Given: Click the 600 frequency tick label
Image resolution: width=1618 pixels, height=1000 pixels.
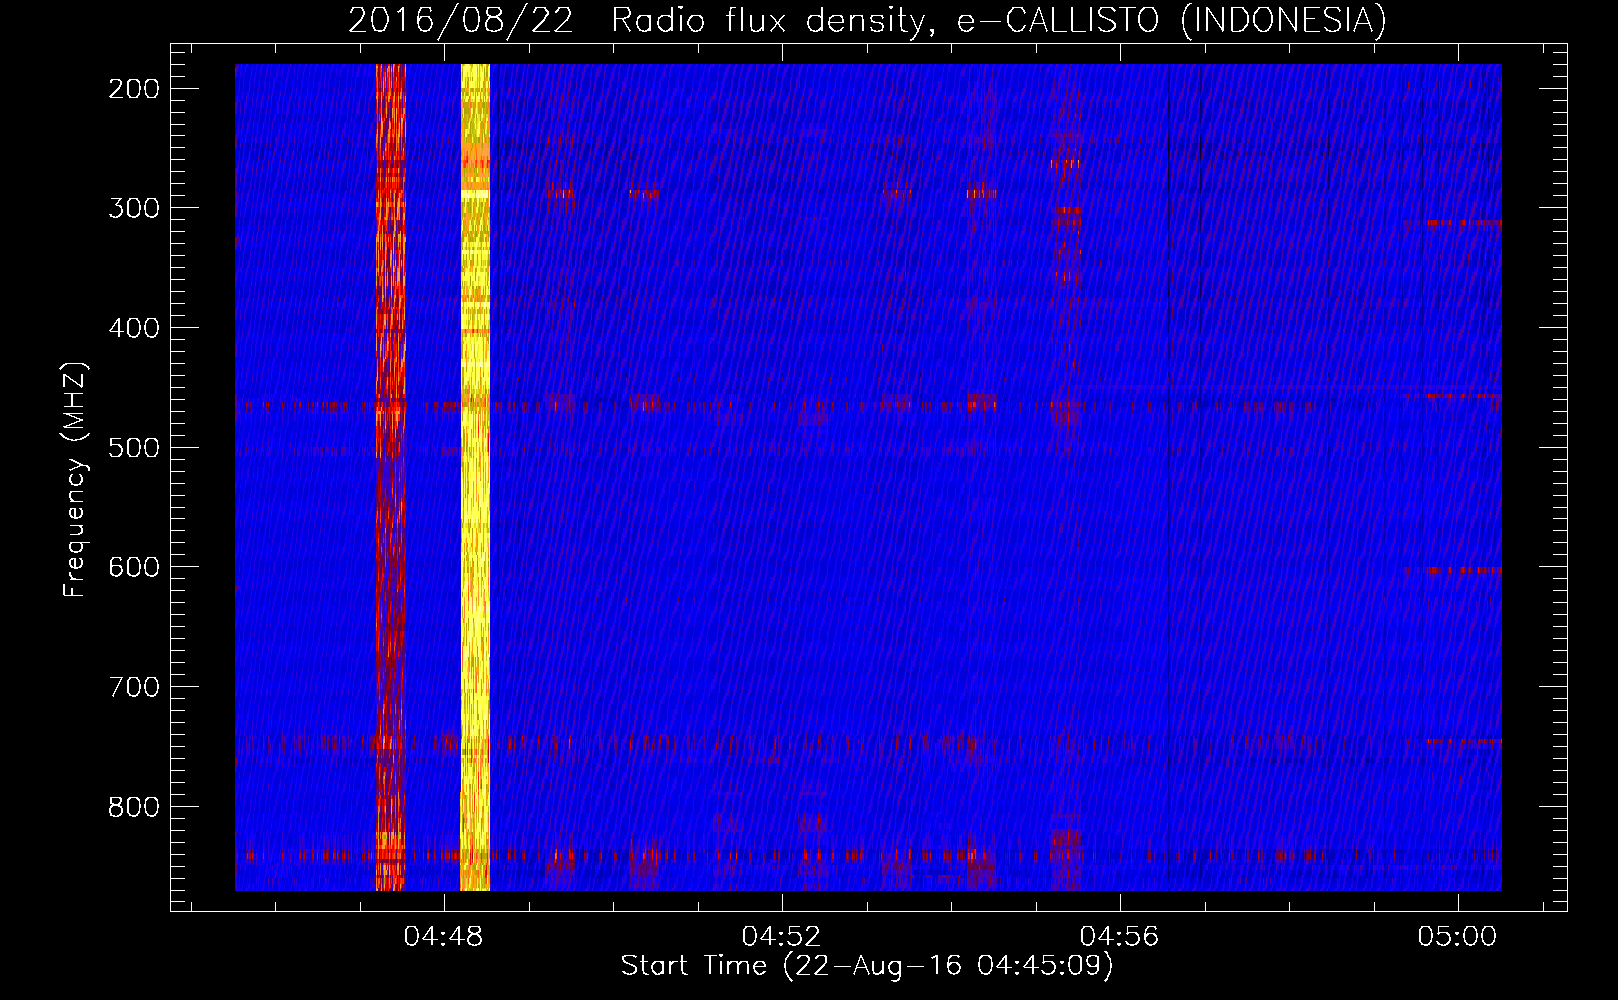Looking at the screenshot, I should point(134,567).
